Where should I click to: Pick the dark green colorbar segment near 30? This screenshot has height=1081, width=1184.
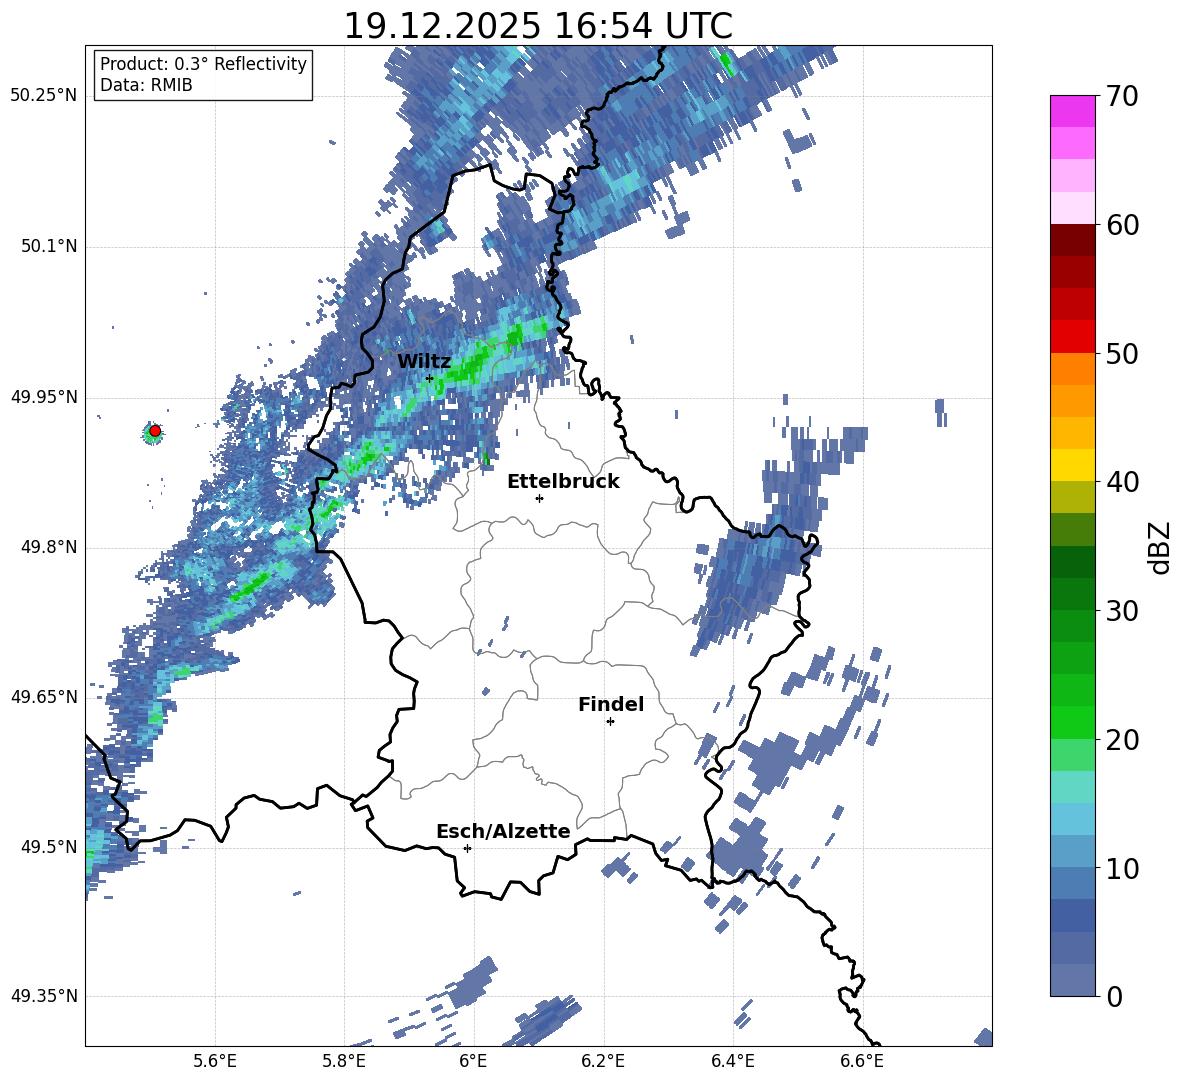(x=1072, y=594)
